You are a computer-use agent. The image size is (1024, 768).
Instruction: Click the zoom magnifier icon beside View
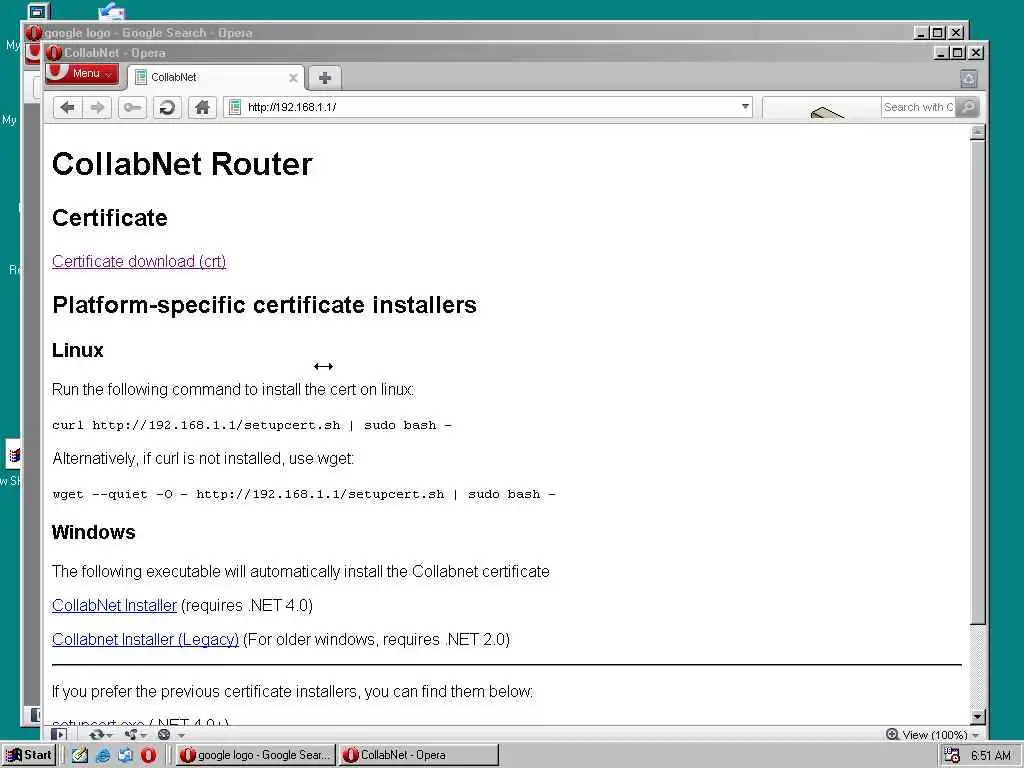point(892,734)
